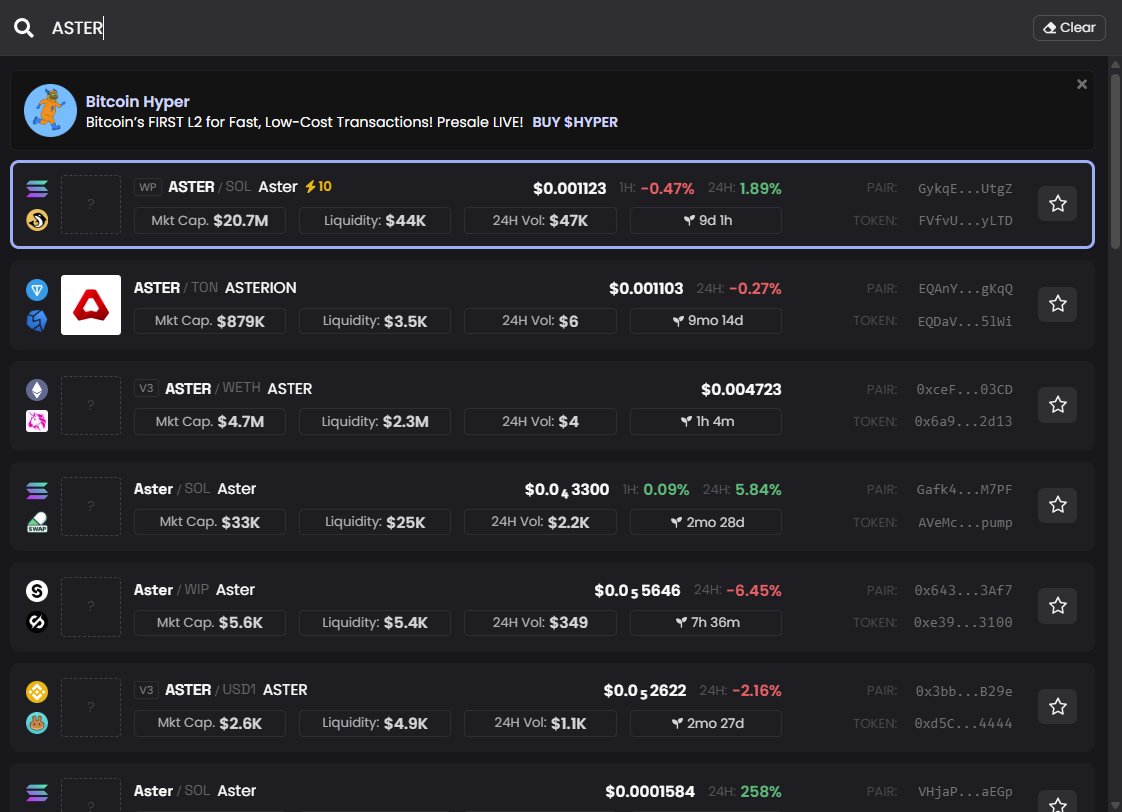Click Solana icon on Gafk4 row
Viewport: 1122px width, 812px height.
(37, 490)
